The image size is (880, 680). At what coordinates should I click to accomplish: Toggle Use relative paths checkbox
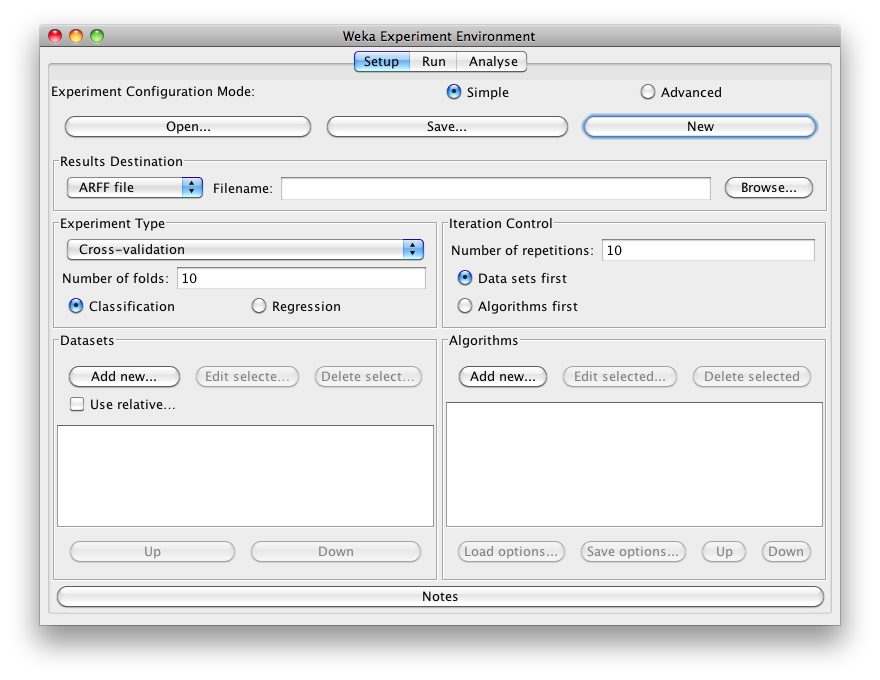click(77, 404)
